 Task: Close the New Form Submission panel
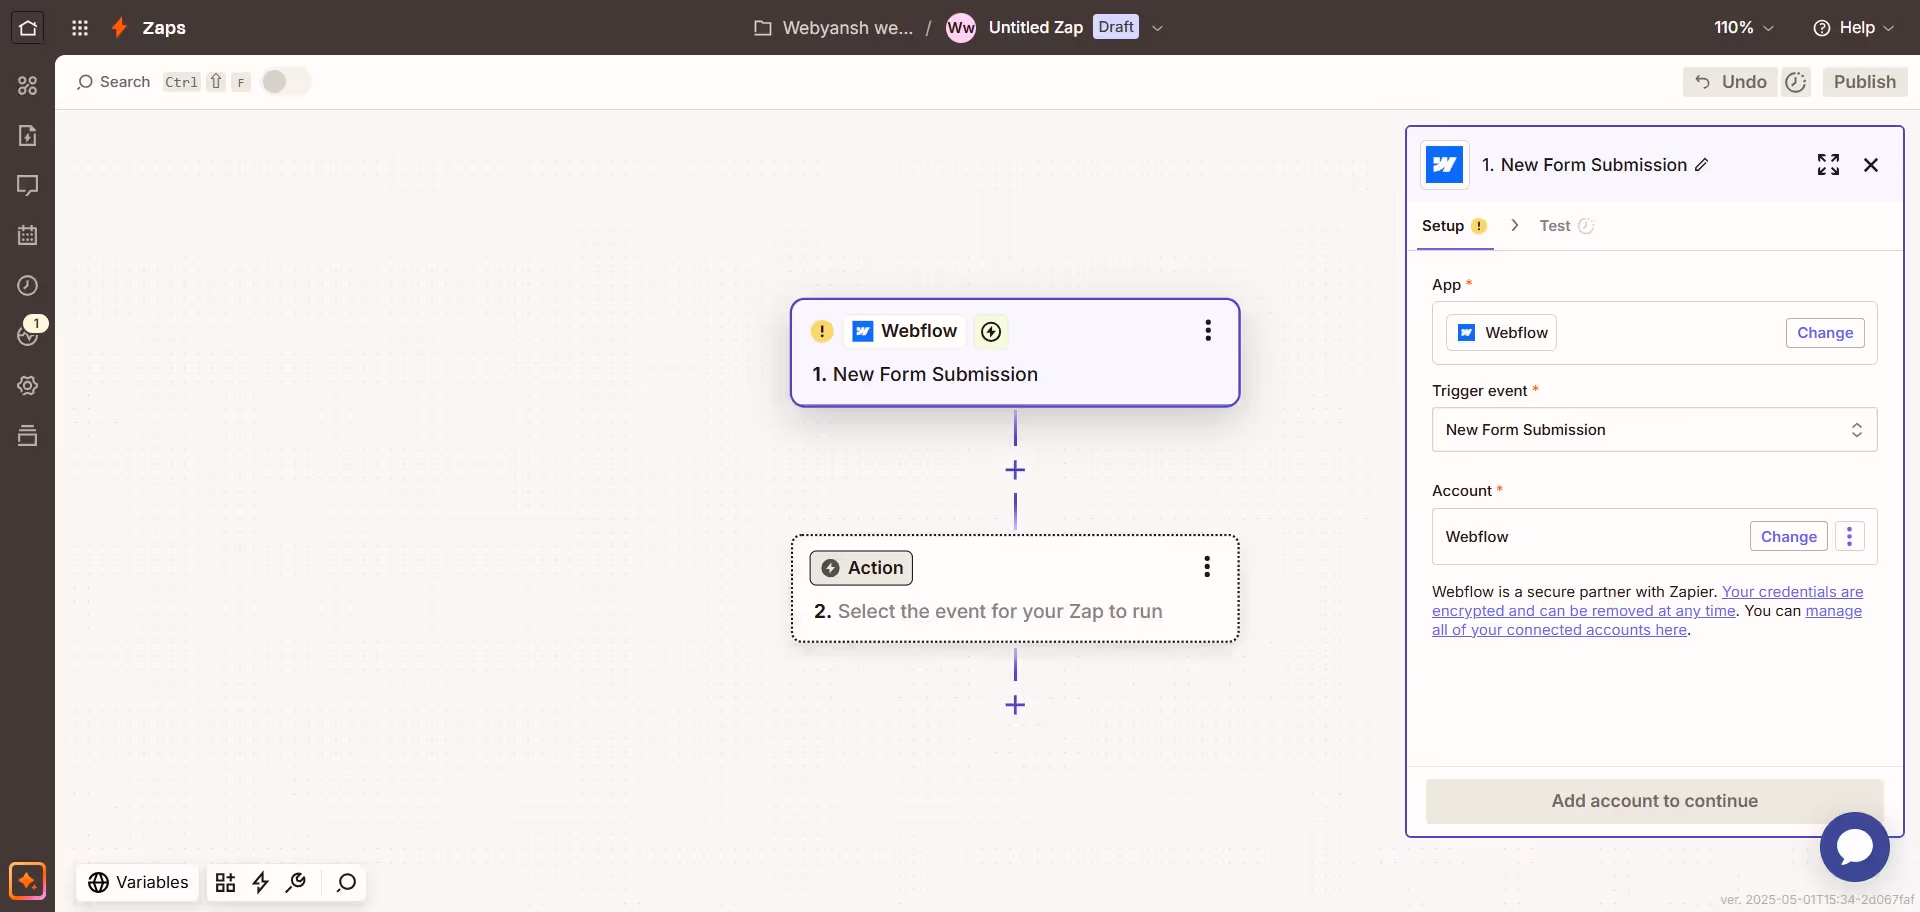coord(1871,165)
